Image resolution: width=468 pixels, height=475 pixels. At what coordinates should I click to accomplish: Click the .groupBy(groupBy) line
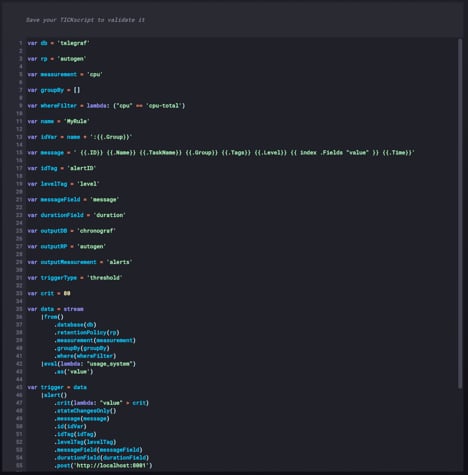pyautogui.click(x=82, y=348)
